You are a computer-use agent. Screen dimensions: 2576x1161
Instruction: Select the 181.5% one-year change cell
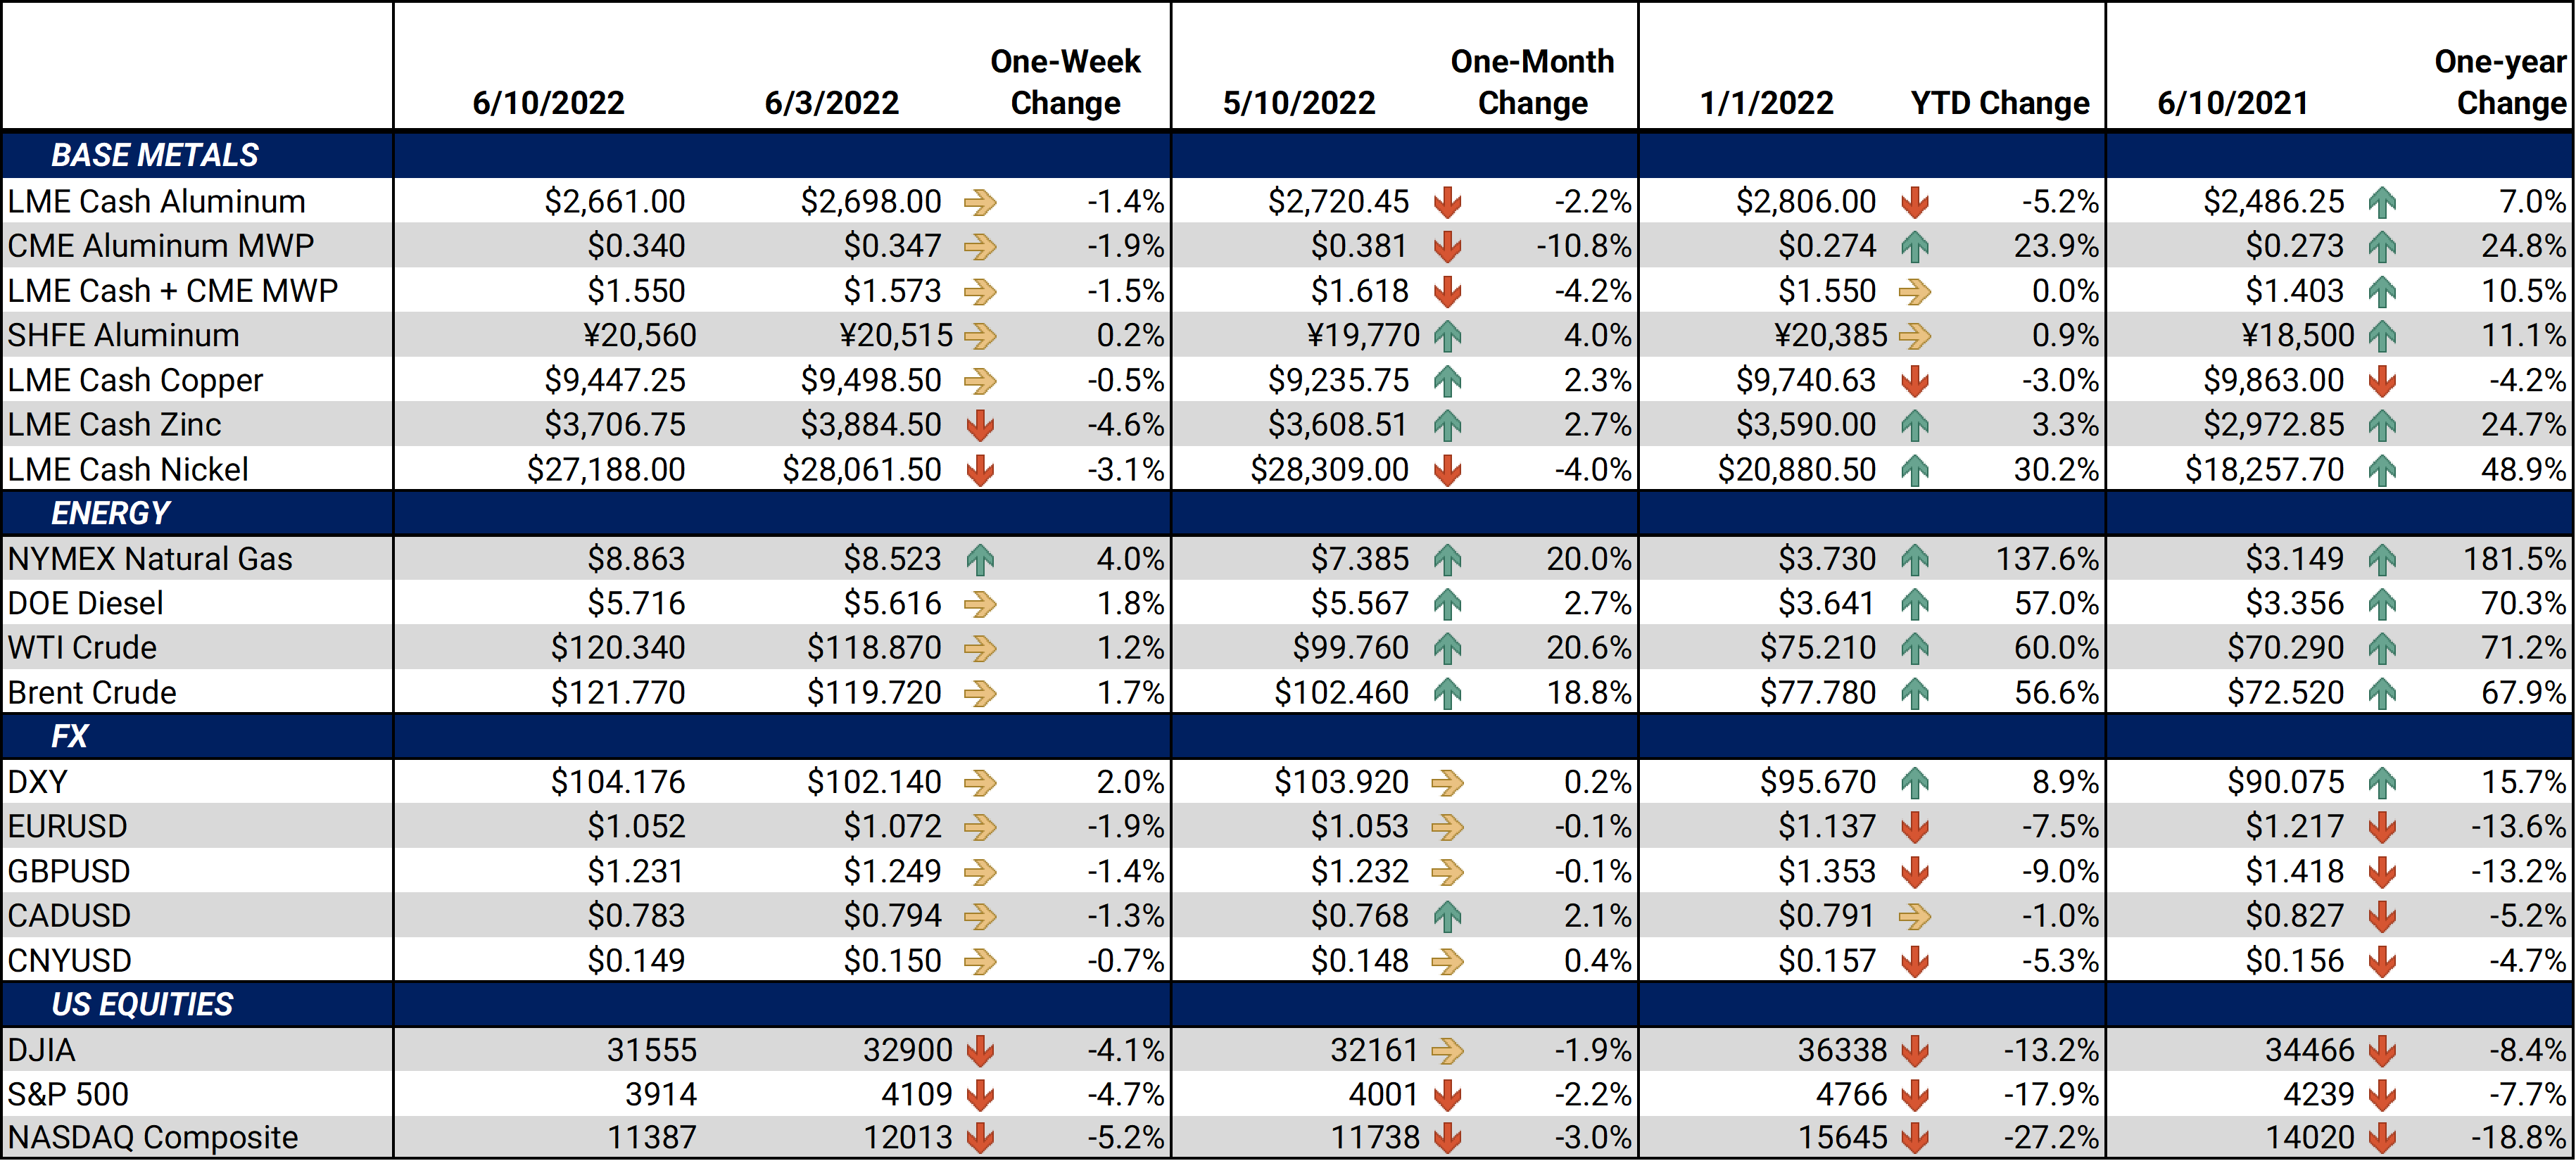2514,559
